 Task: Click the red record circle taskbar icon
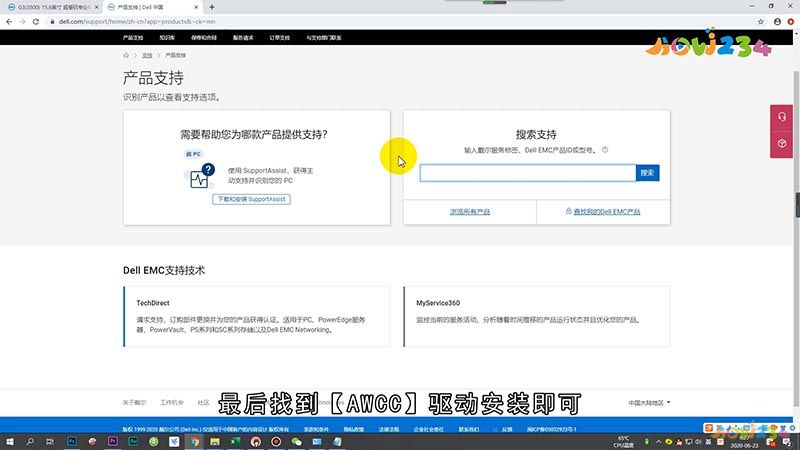pos(276,442)
